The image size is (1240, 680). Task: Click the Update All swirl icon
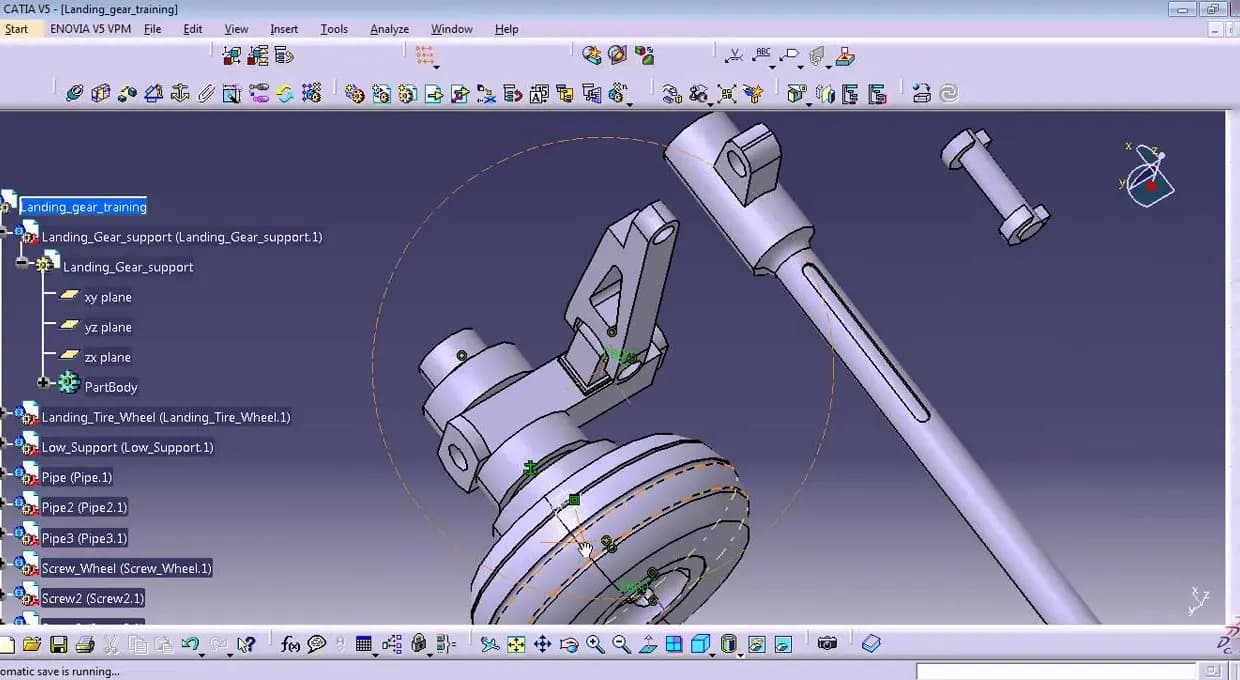948,93
